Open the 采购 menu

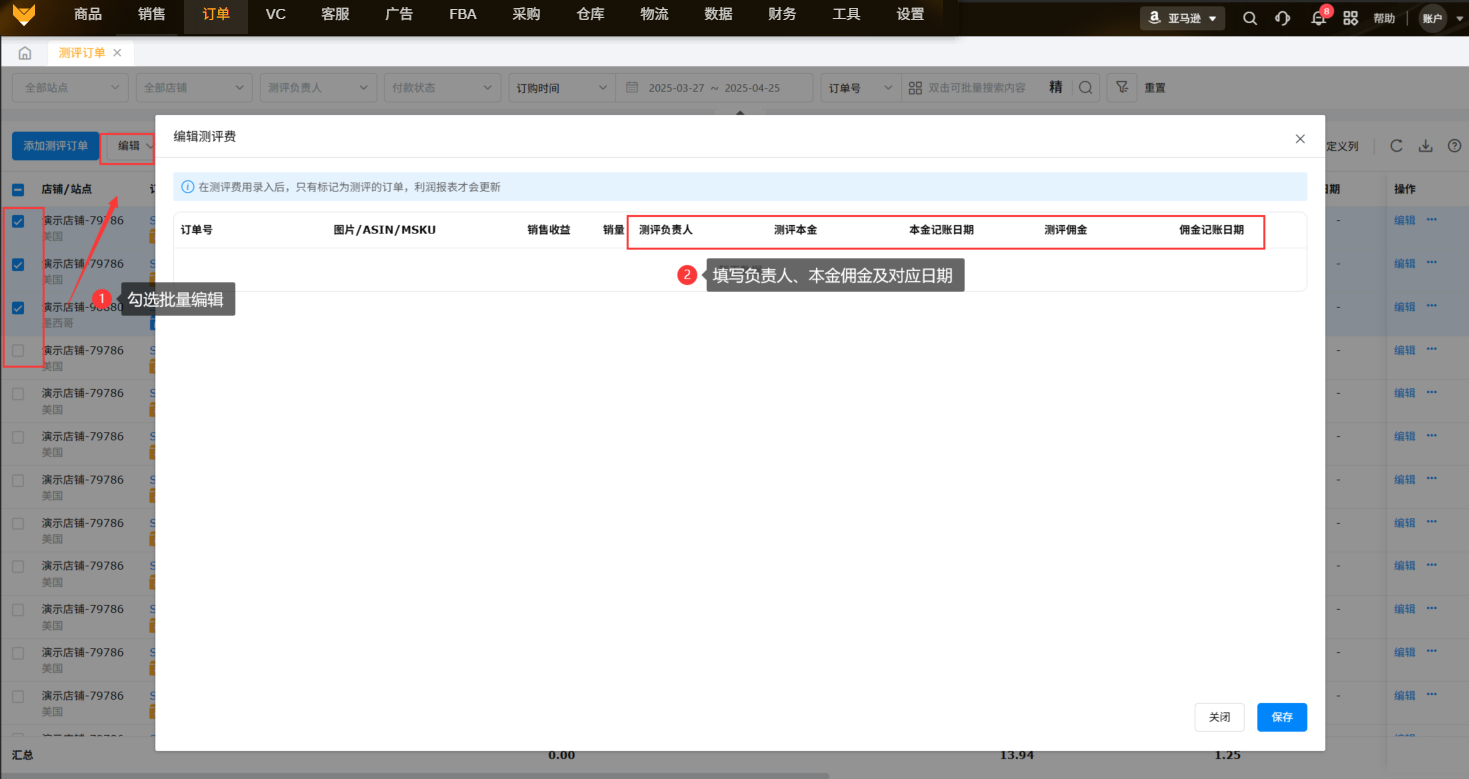(x=526, y=14)
